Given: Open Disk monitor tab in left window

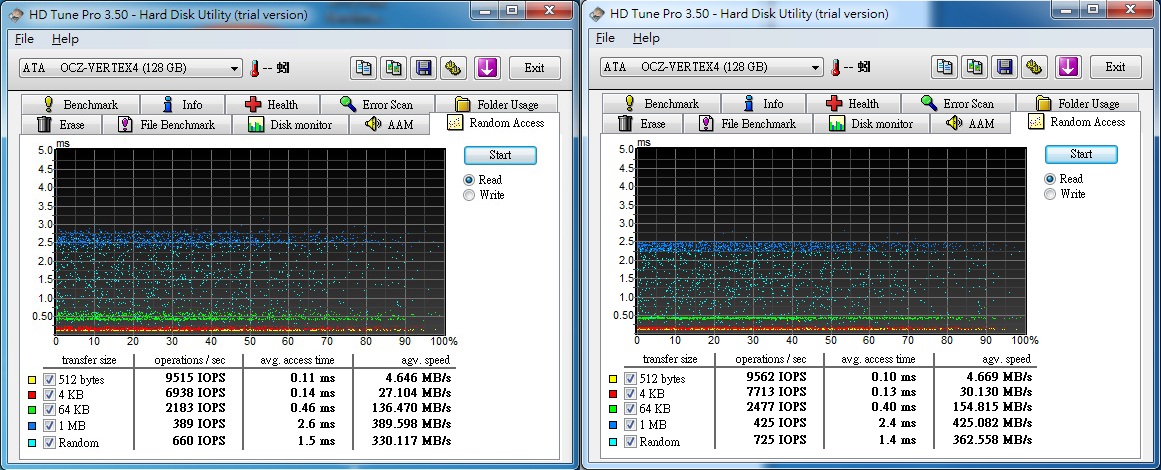Looking at the screenshot, I should click(x=290, y=124).
